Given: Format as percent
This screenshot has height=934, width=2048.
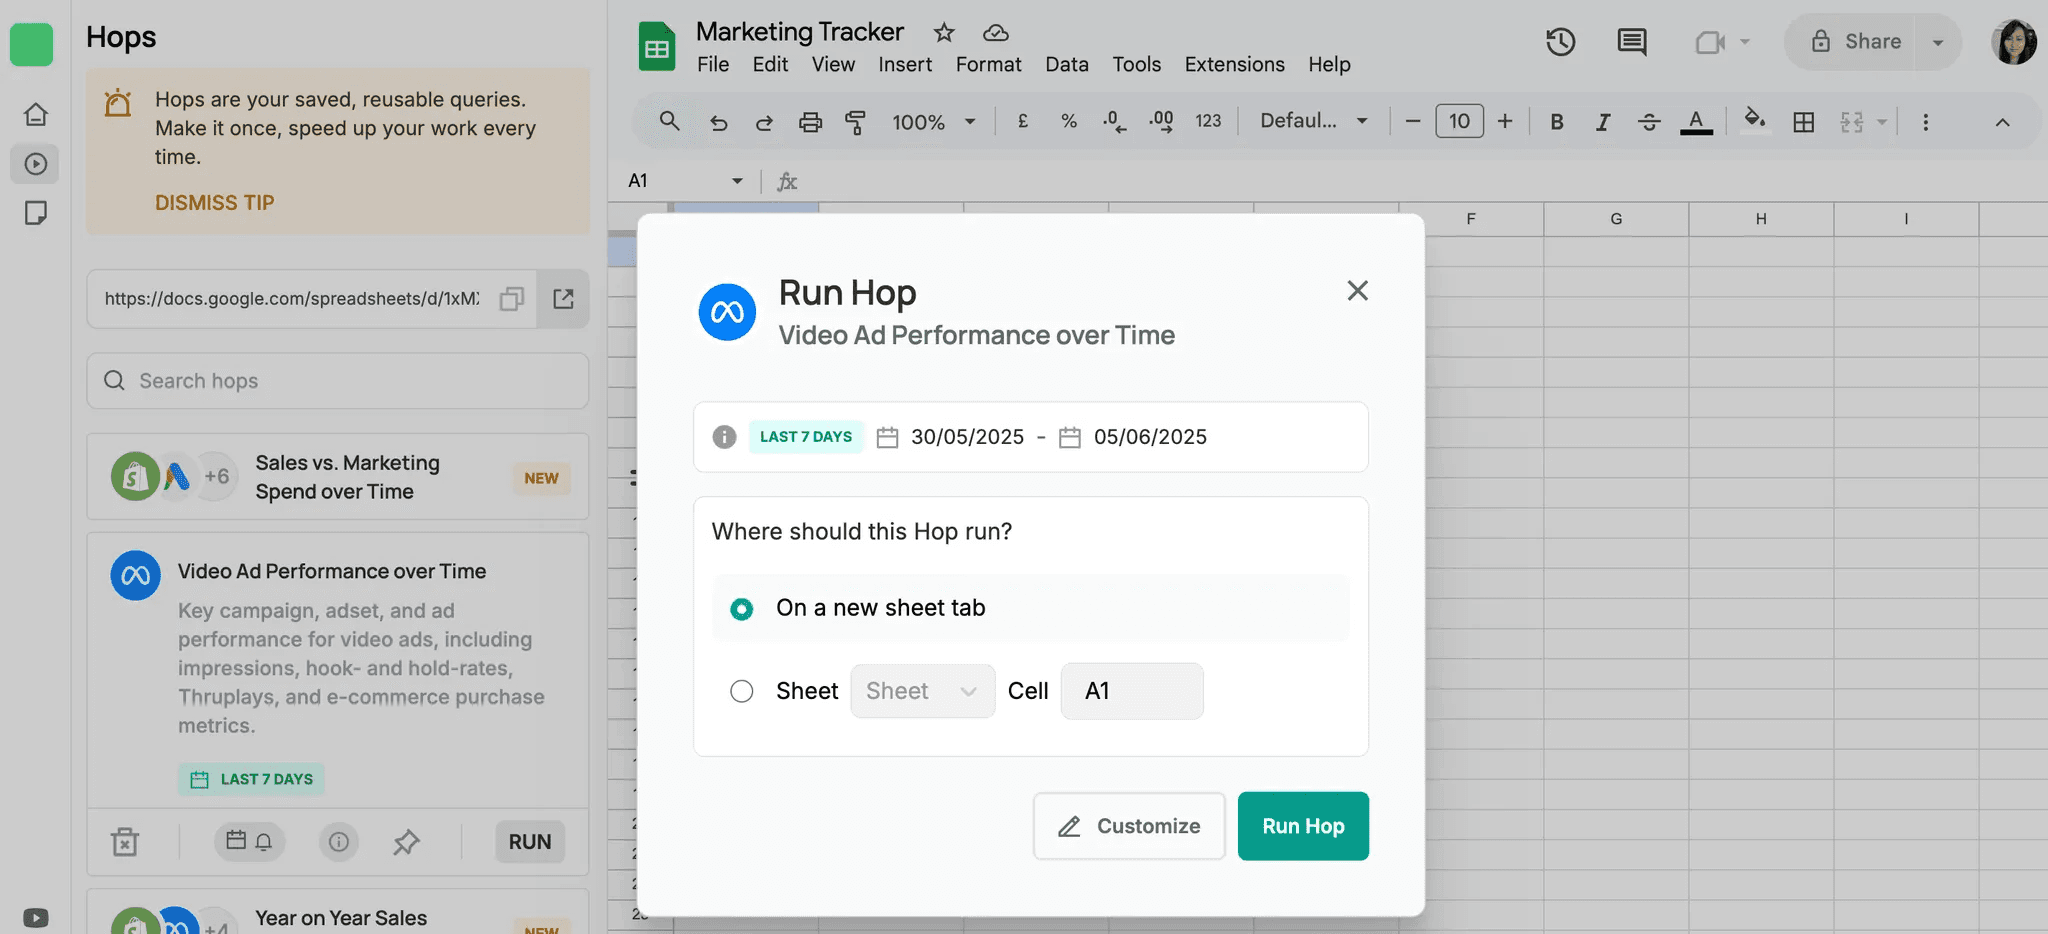Looking at the screenshot, I should tap(1069, 122).
